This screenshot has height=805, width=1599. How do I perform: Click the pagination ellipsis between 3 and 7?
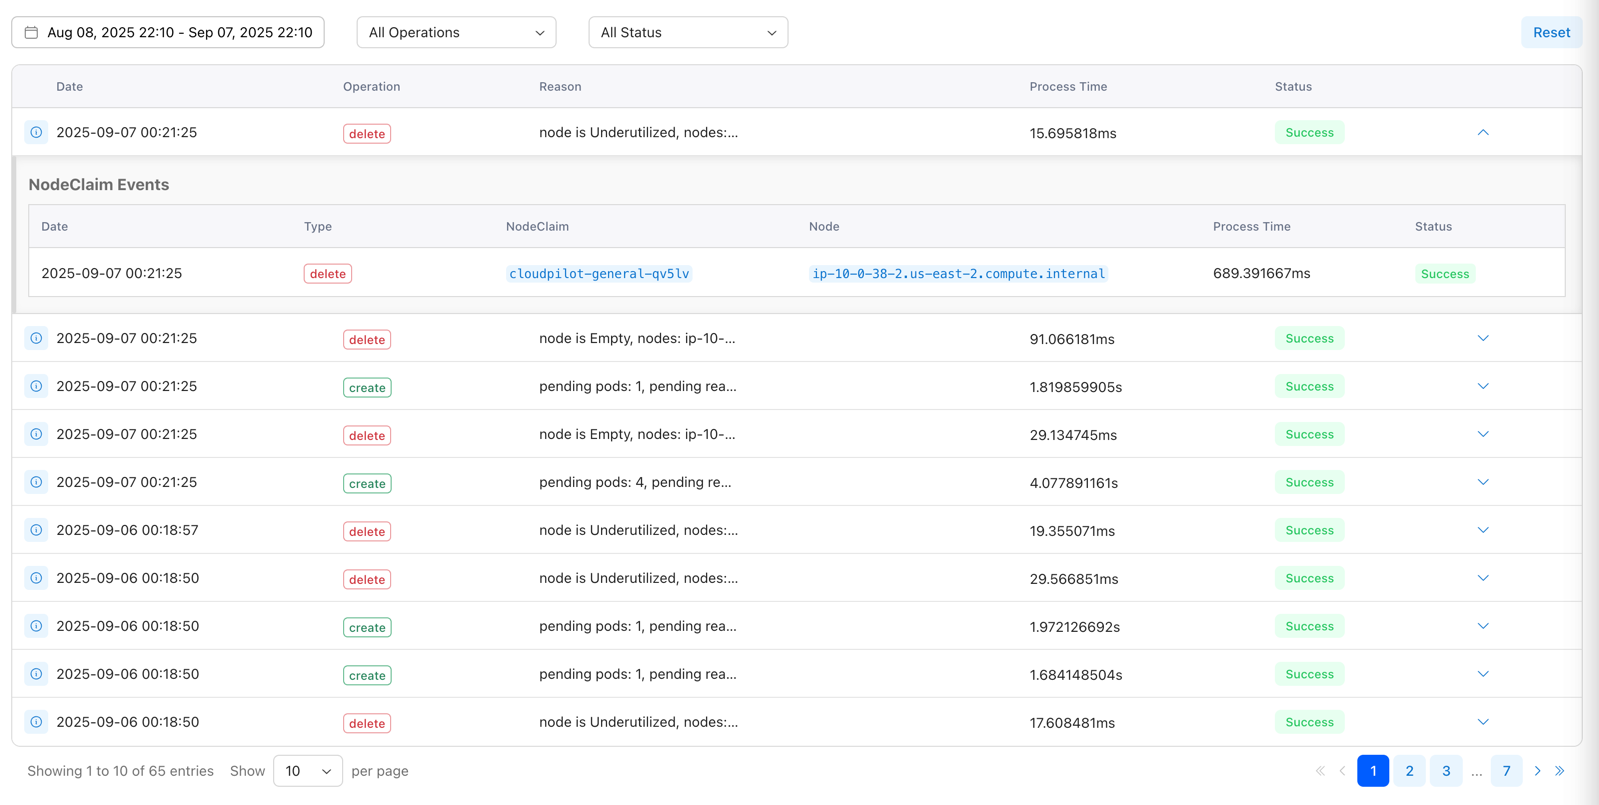click(1476, 771)
